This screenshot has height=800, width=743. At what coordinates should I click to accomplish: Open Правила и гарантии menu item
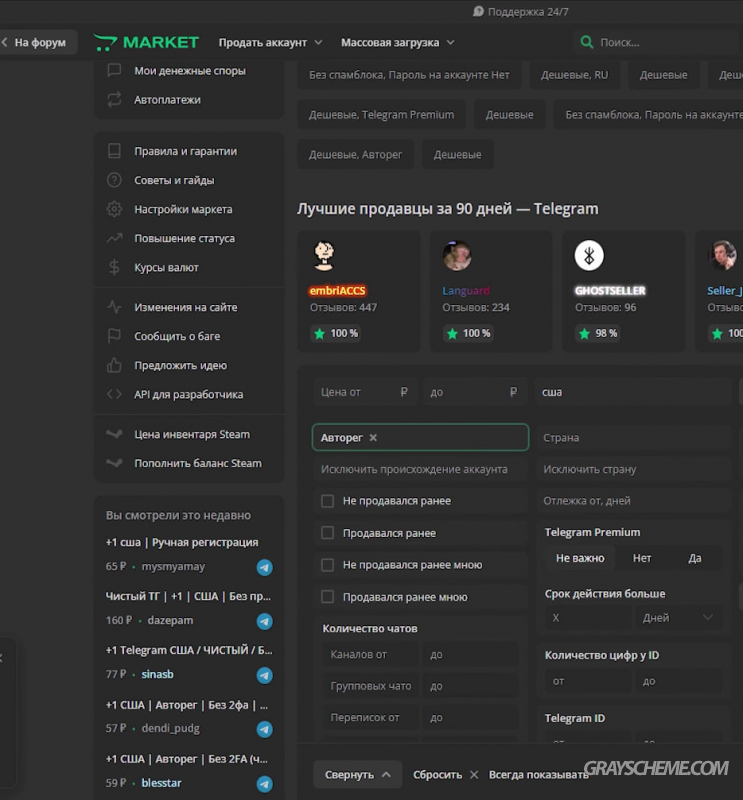pyautogui.click(x=185, y=151)
